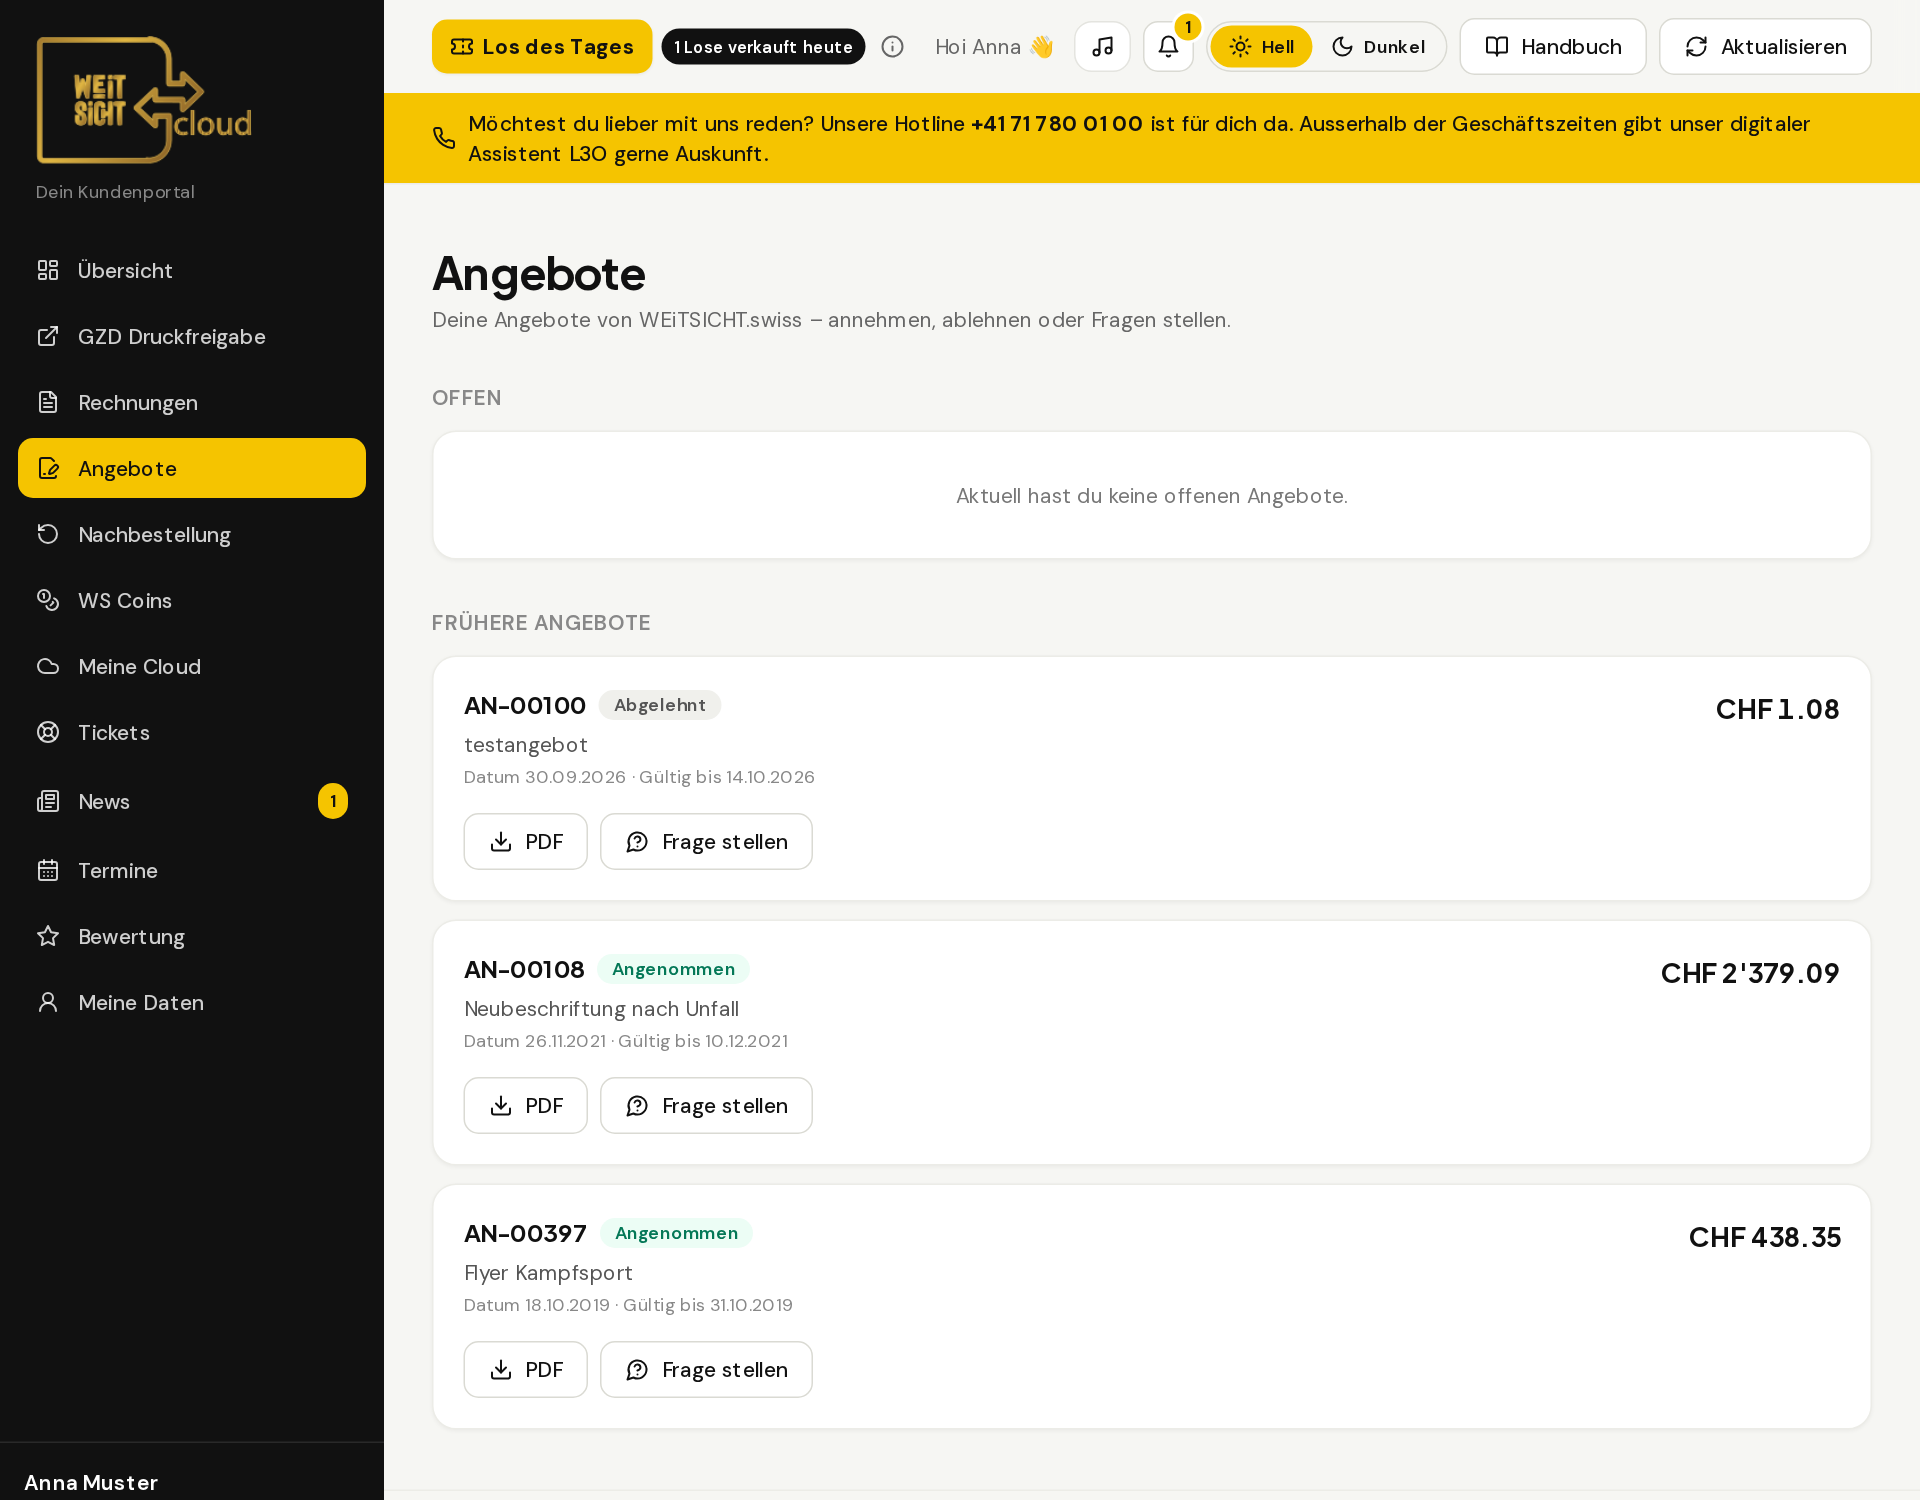Click the WS Coins icon

48,600
